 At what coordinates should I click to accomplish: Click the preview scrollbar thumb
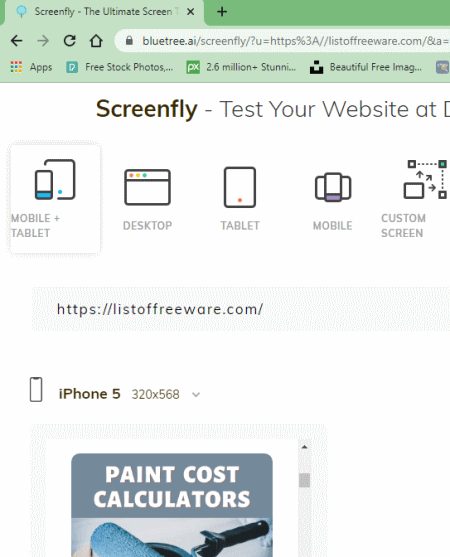(x=304, y=480)
